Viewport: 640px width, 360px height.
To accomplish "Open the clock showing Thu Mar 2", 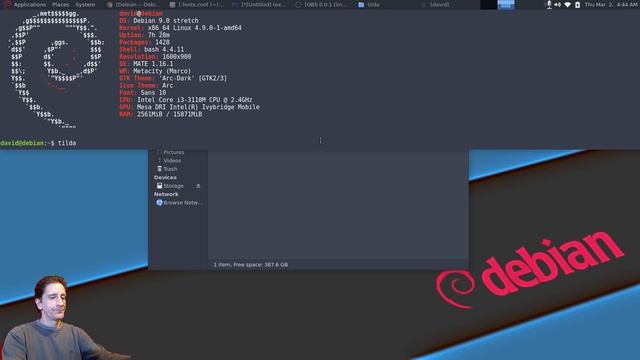I will (x=611, y=4).
